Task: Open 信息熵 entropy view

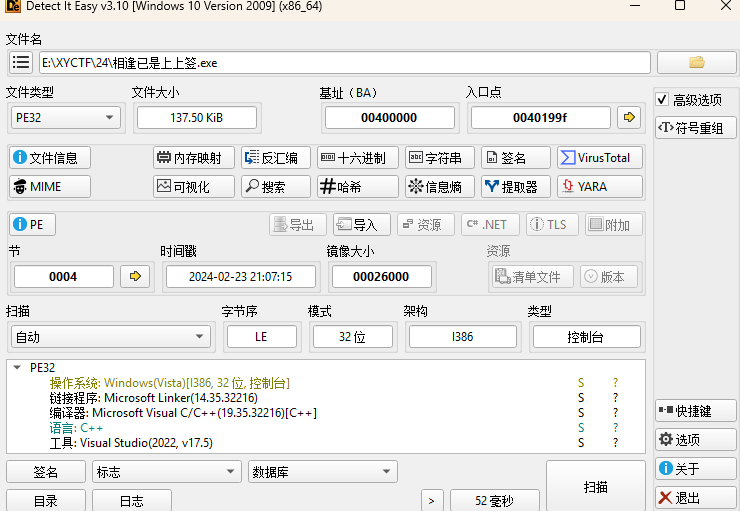Action: pos(439,186)
